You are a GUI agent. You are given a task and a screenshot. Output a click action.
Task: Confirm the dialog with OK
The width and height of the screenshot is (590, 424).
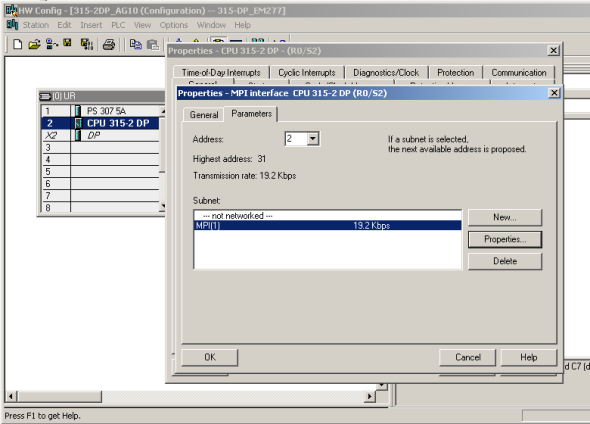[210, 357]
